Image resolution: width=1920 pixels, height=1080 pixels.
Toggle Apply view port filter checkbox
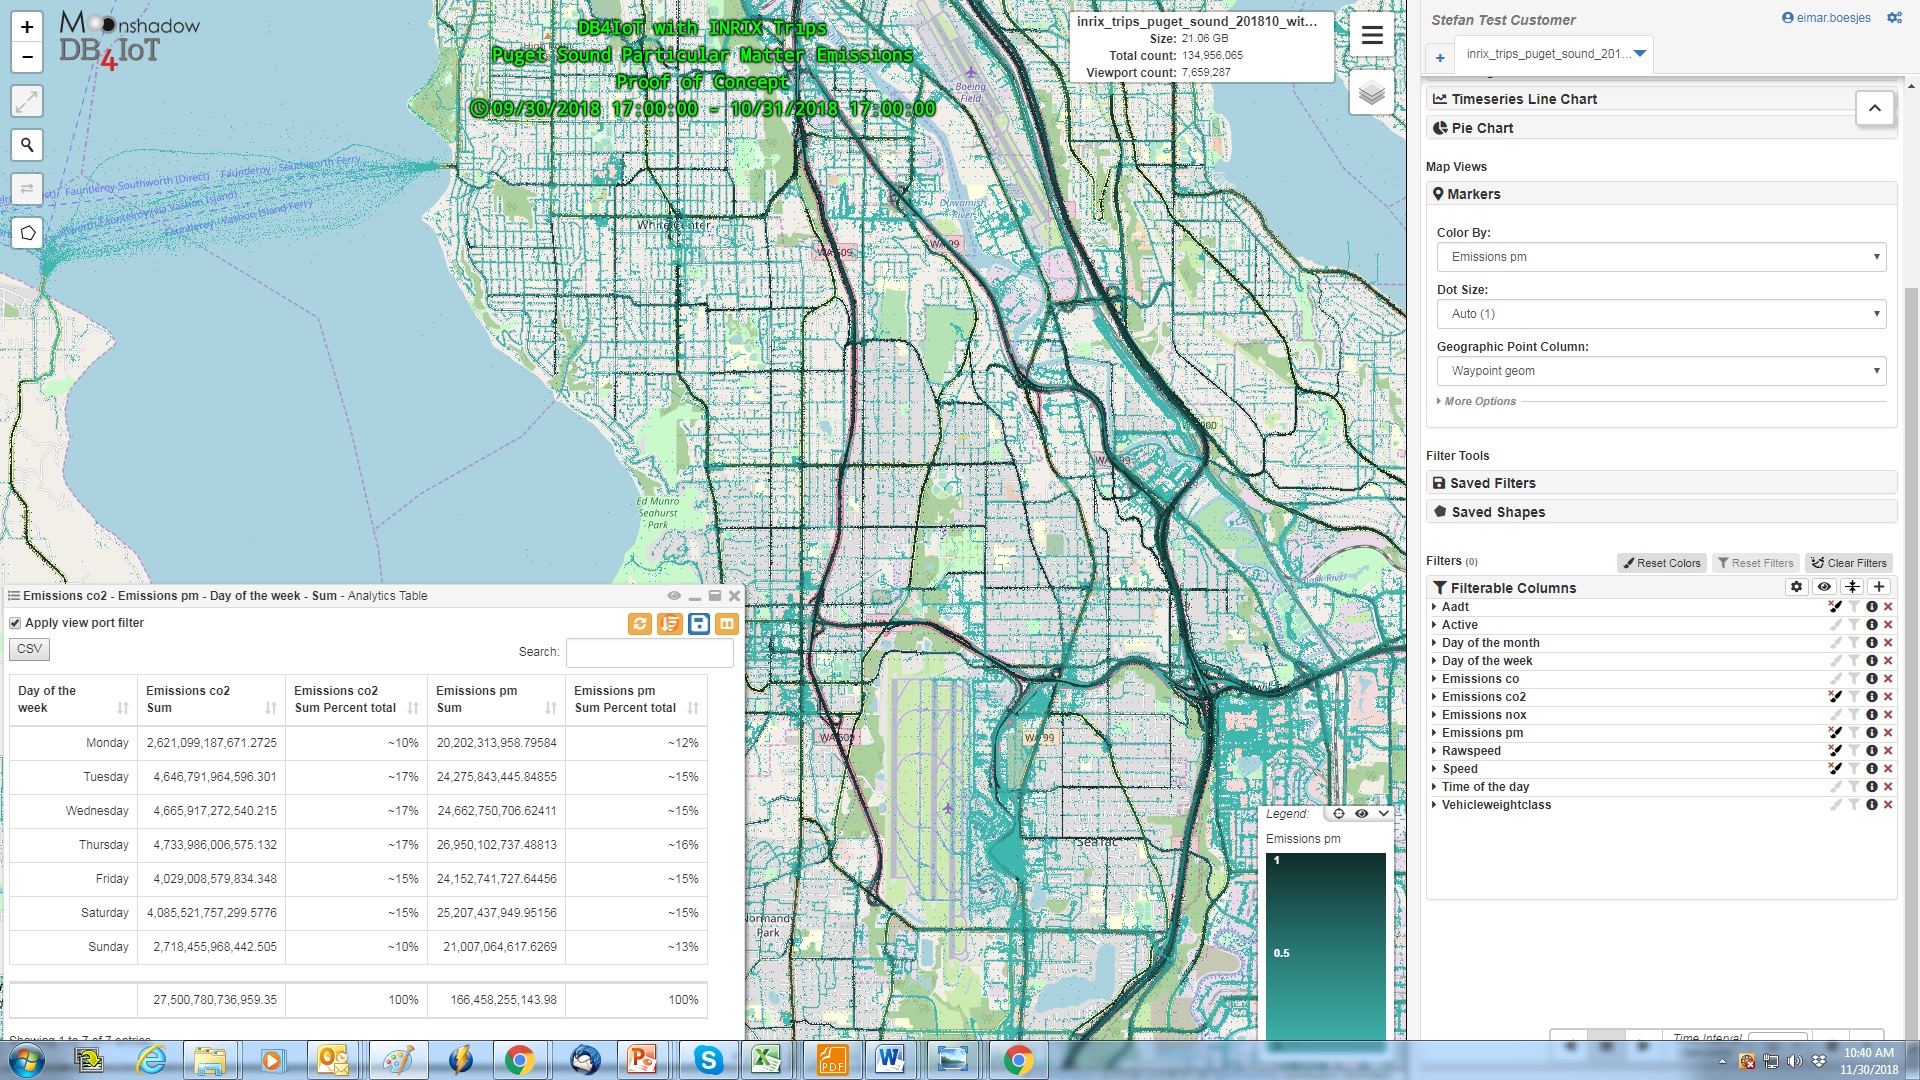point(15,623)
